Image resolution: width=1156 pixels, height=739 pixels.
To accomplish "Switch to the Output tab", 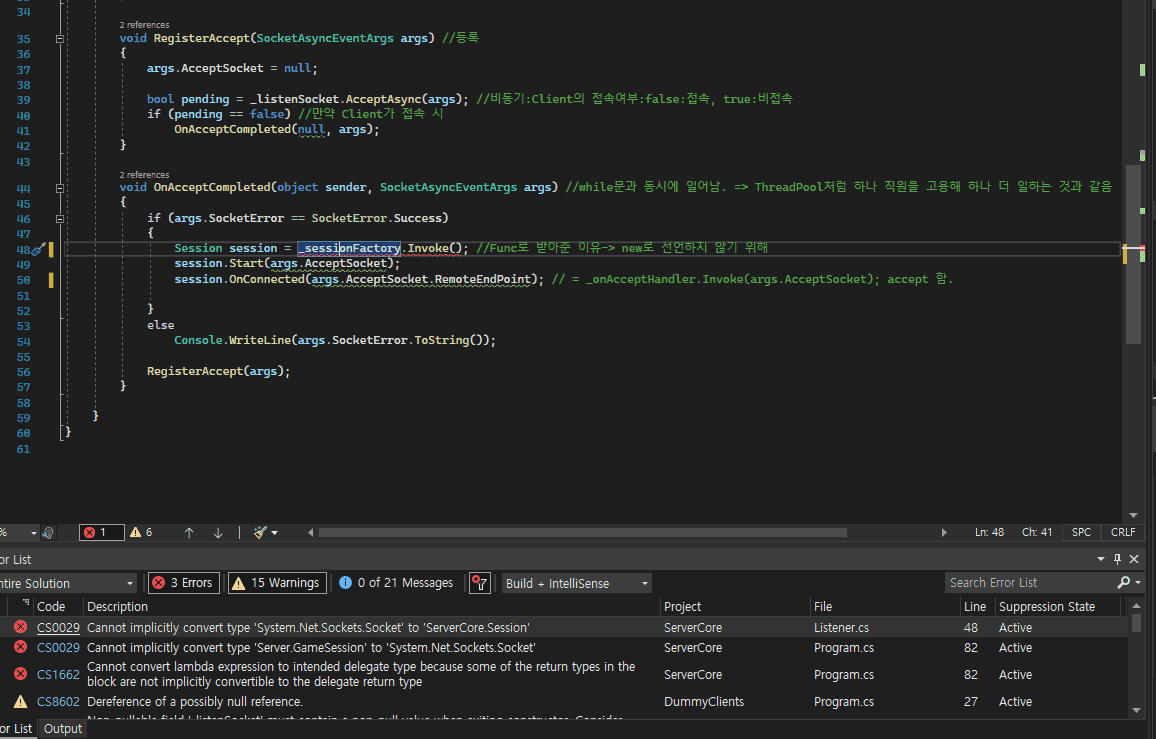I will pyautogui.click(x=63, y=729).
